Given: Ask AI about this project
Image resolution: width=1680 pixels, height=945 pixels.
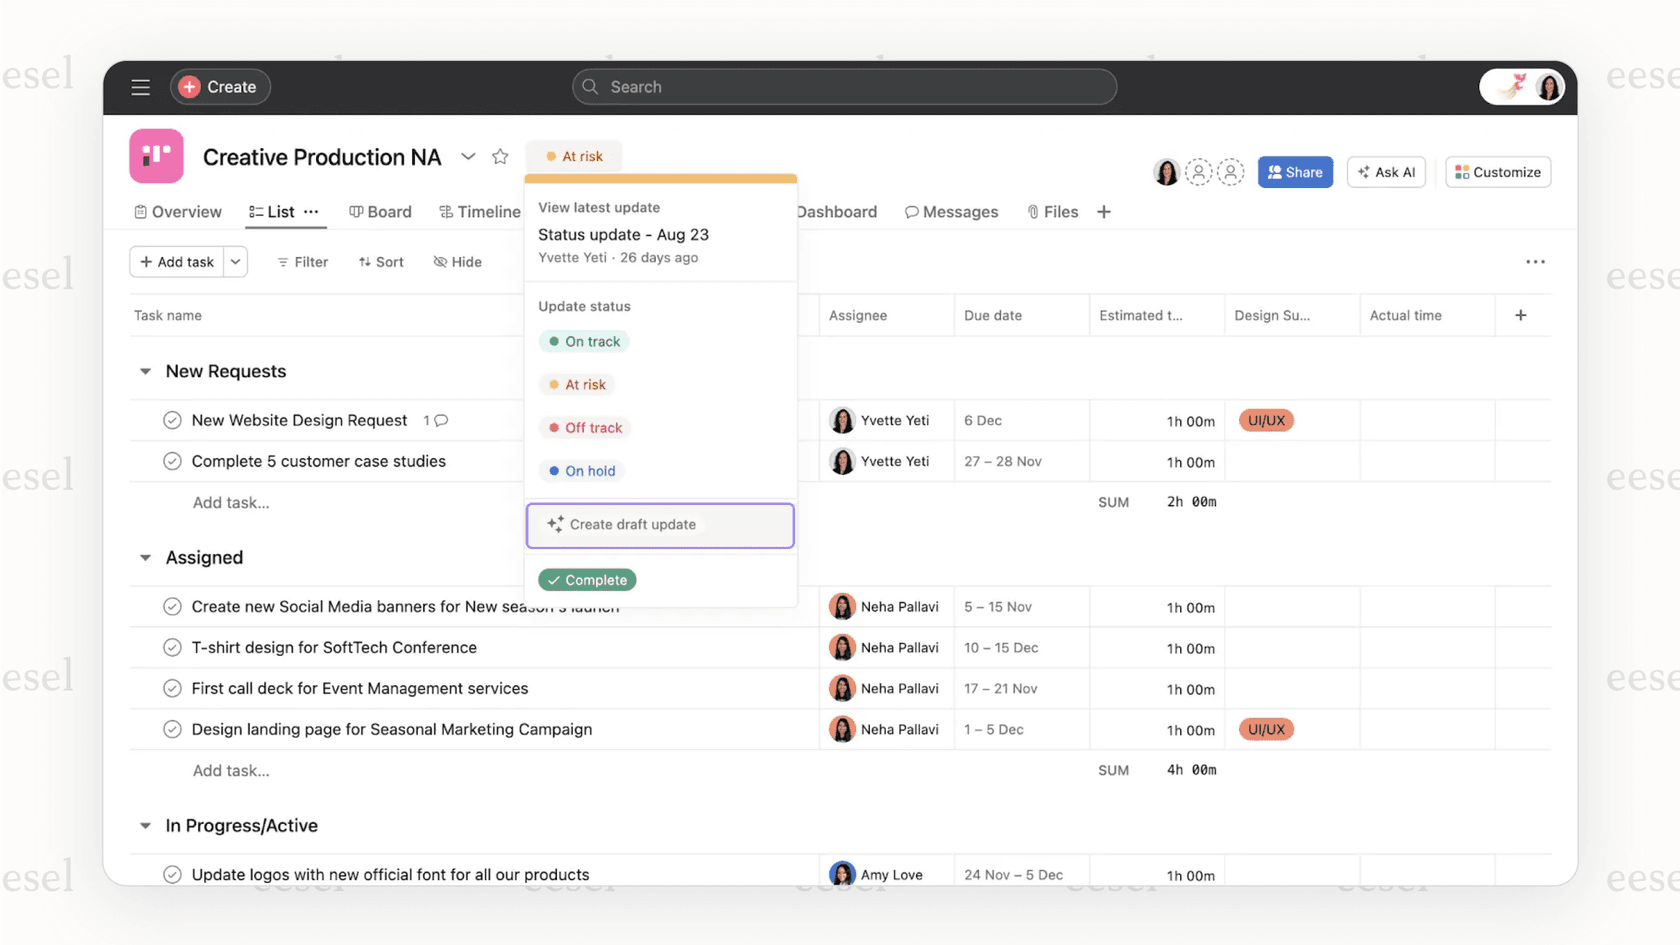Looking at the screenshot, I should click(x=1386, y=171).
